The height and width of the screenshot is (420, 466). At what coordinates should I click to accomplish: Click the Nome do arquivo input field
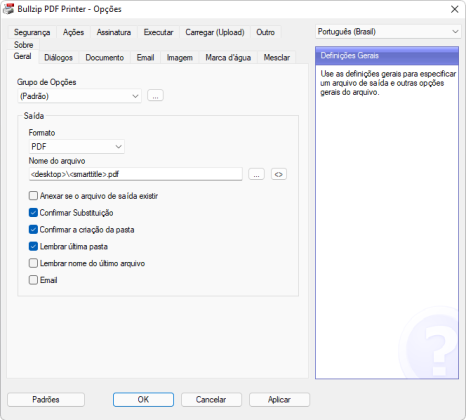[136, 174]
